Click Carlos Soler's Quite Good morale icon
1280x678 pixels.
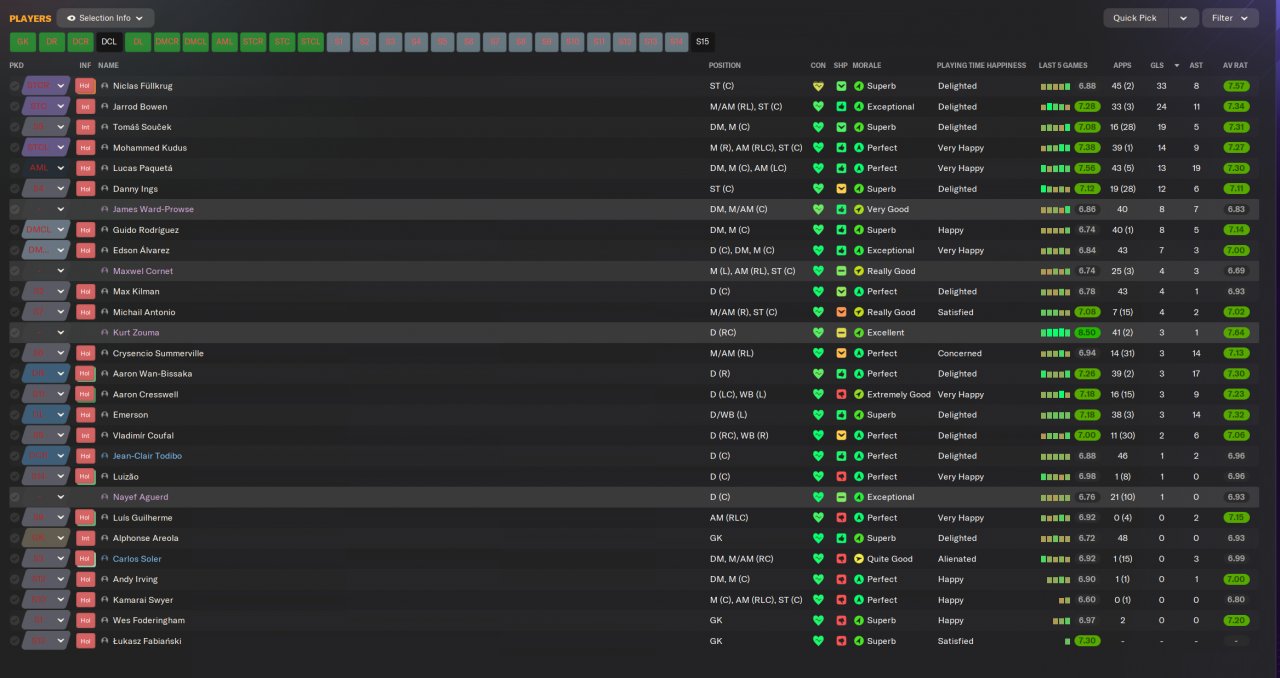[859, 559]
